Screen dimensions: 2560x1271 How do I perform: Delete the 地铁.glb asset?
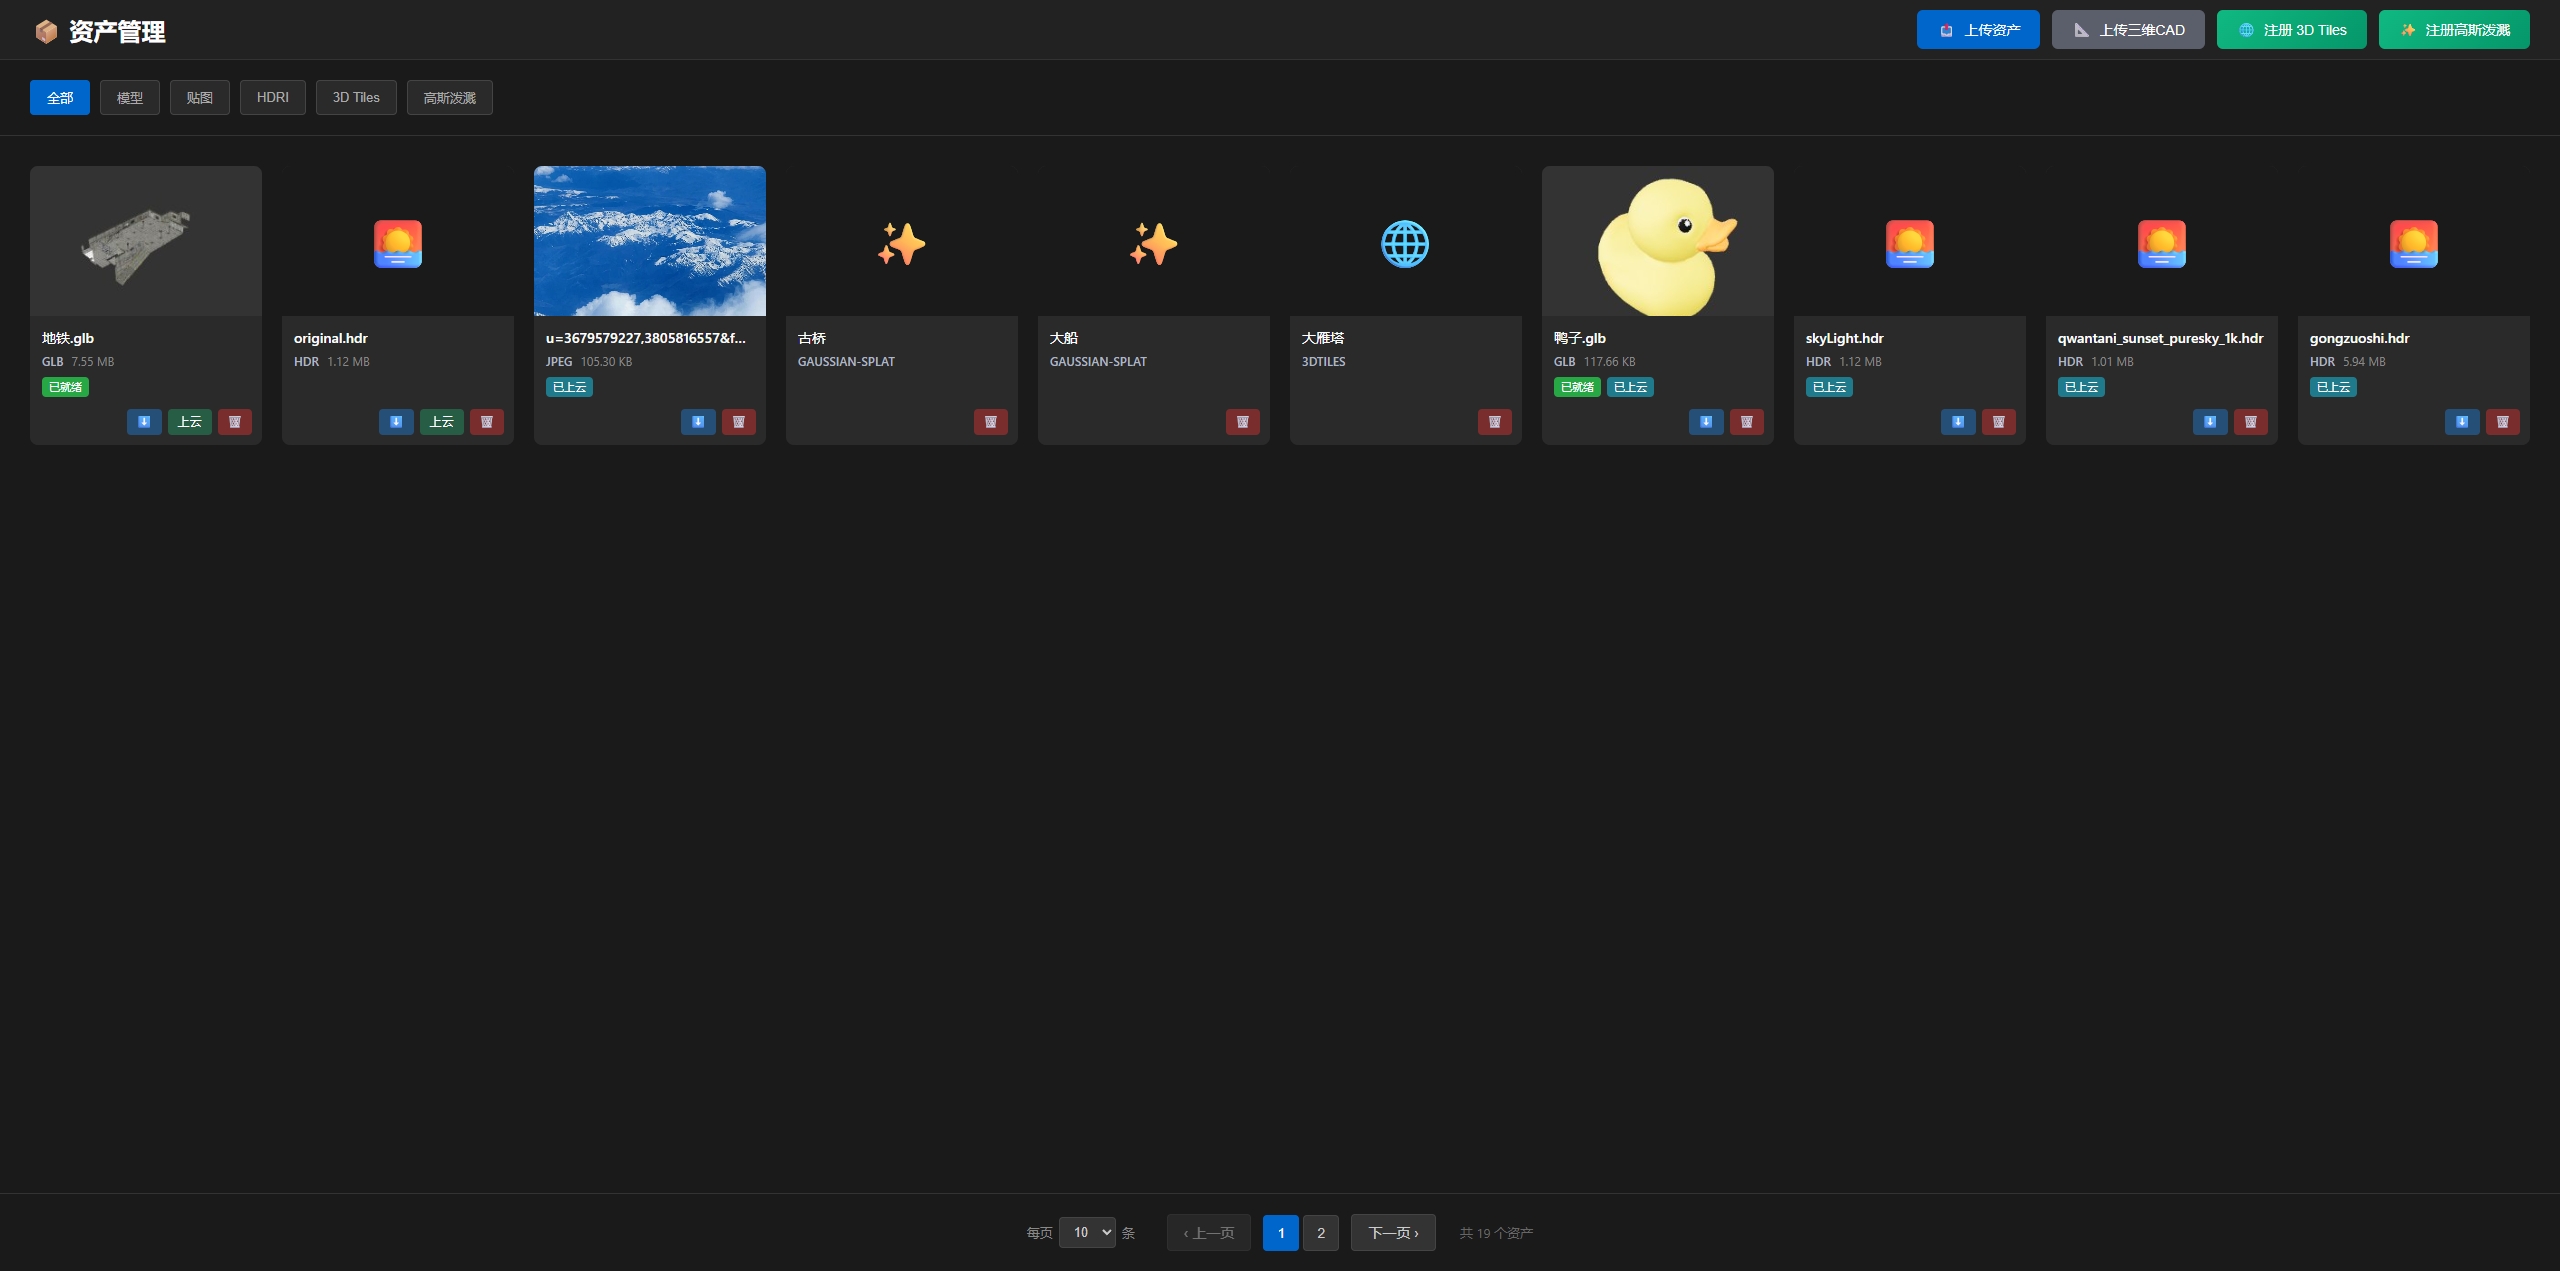[235, 422]
